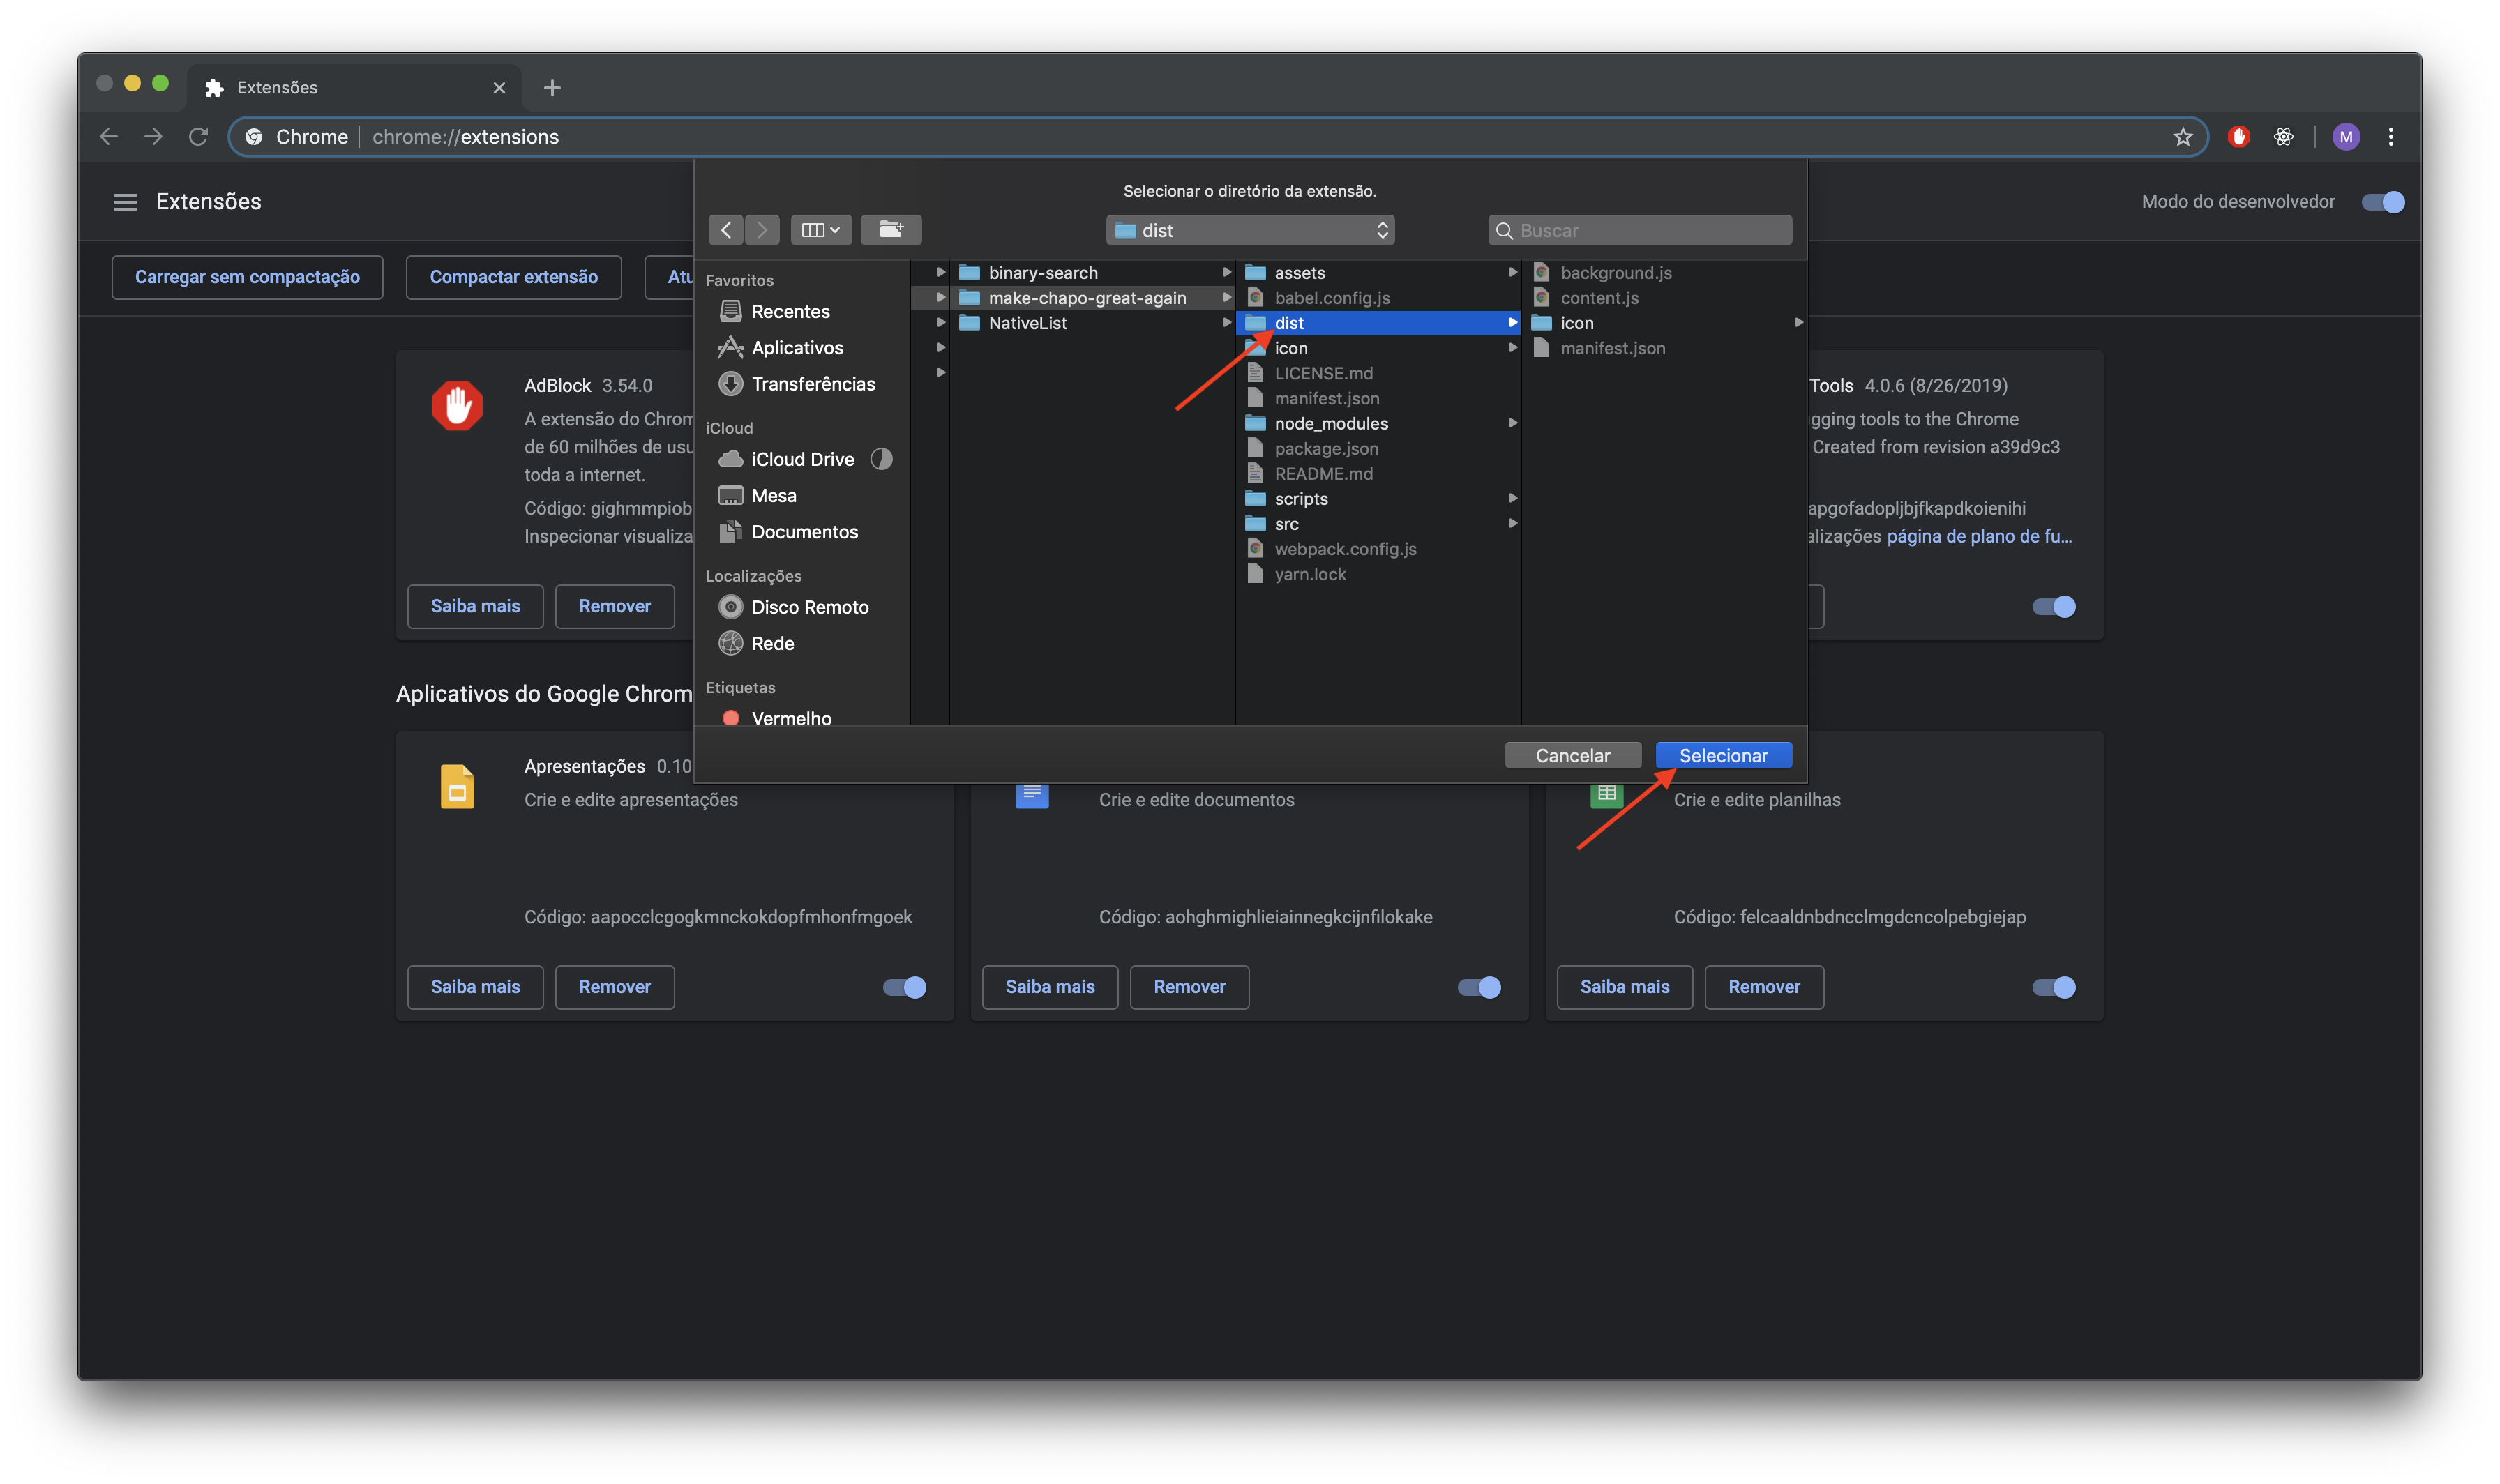Bookmark this page with star icon
Viewport: 2500px width, 1484px height.
pyautogui.click(x=2182, y=137)
